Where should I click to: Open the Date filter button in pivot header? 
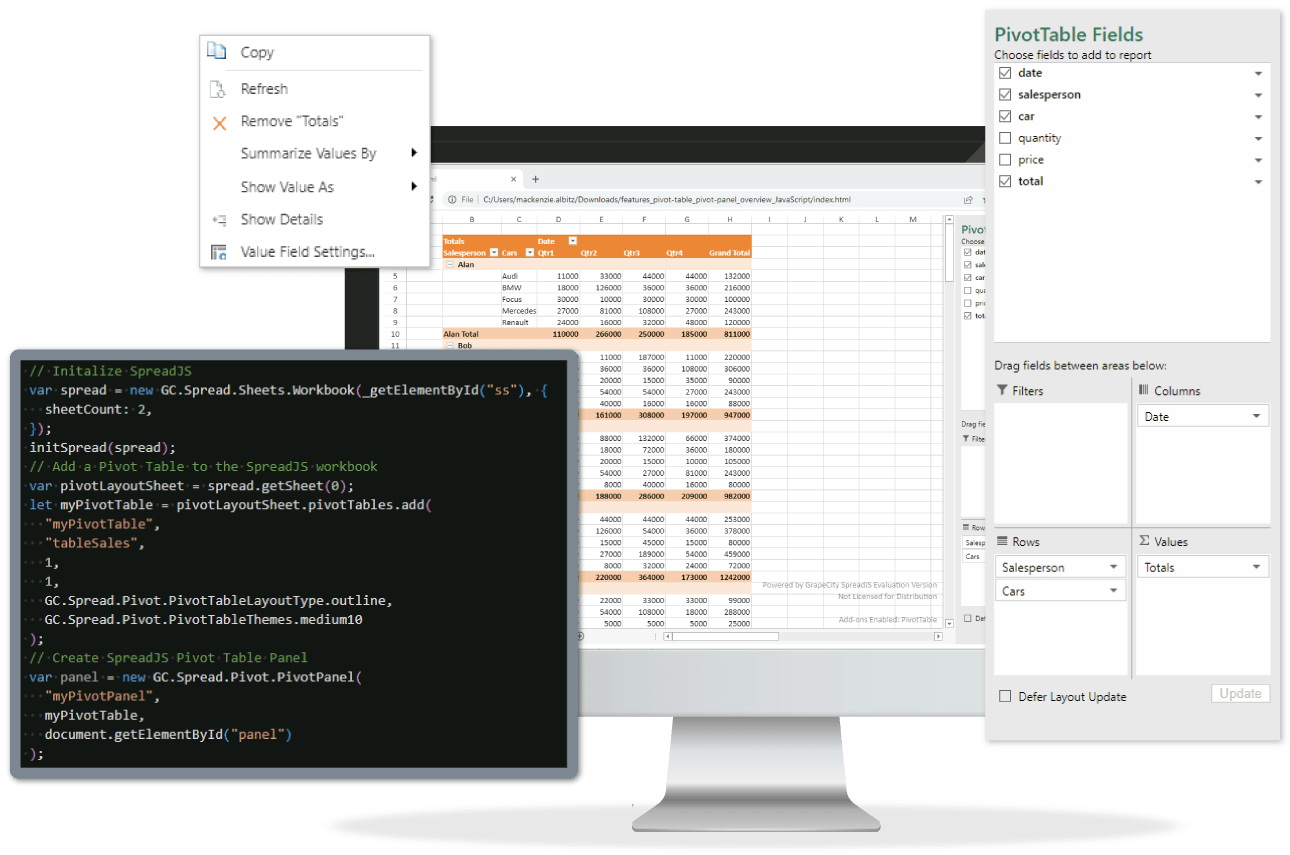click(x=572, y=241)
